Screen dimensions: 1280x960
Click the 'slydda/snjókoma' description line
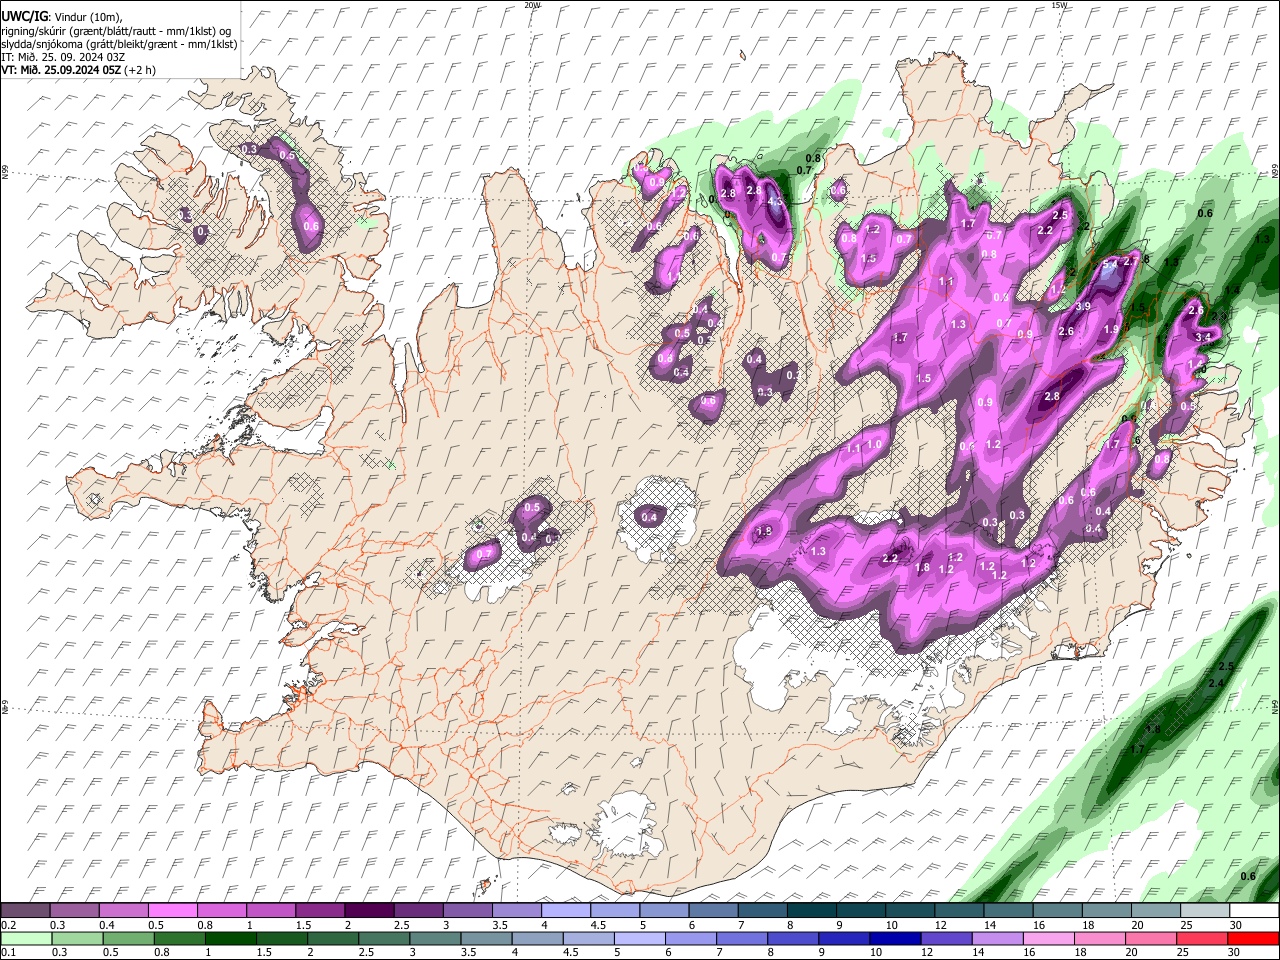(x=120, y=44)
